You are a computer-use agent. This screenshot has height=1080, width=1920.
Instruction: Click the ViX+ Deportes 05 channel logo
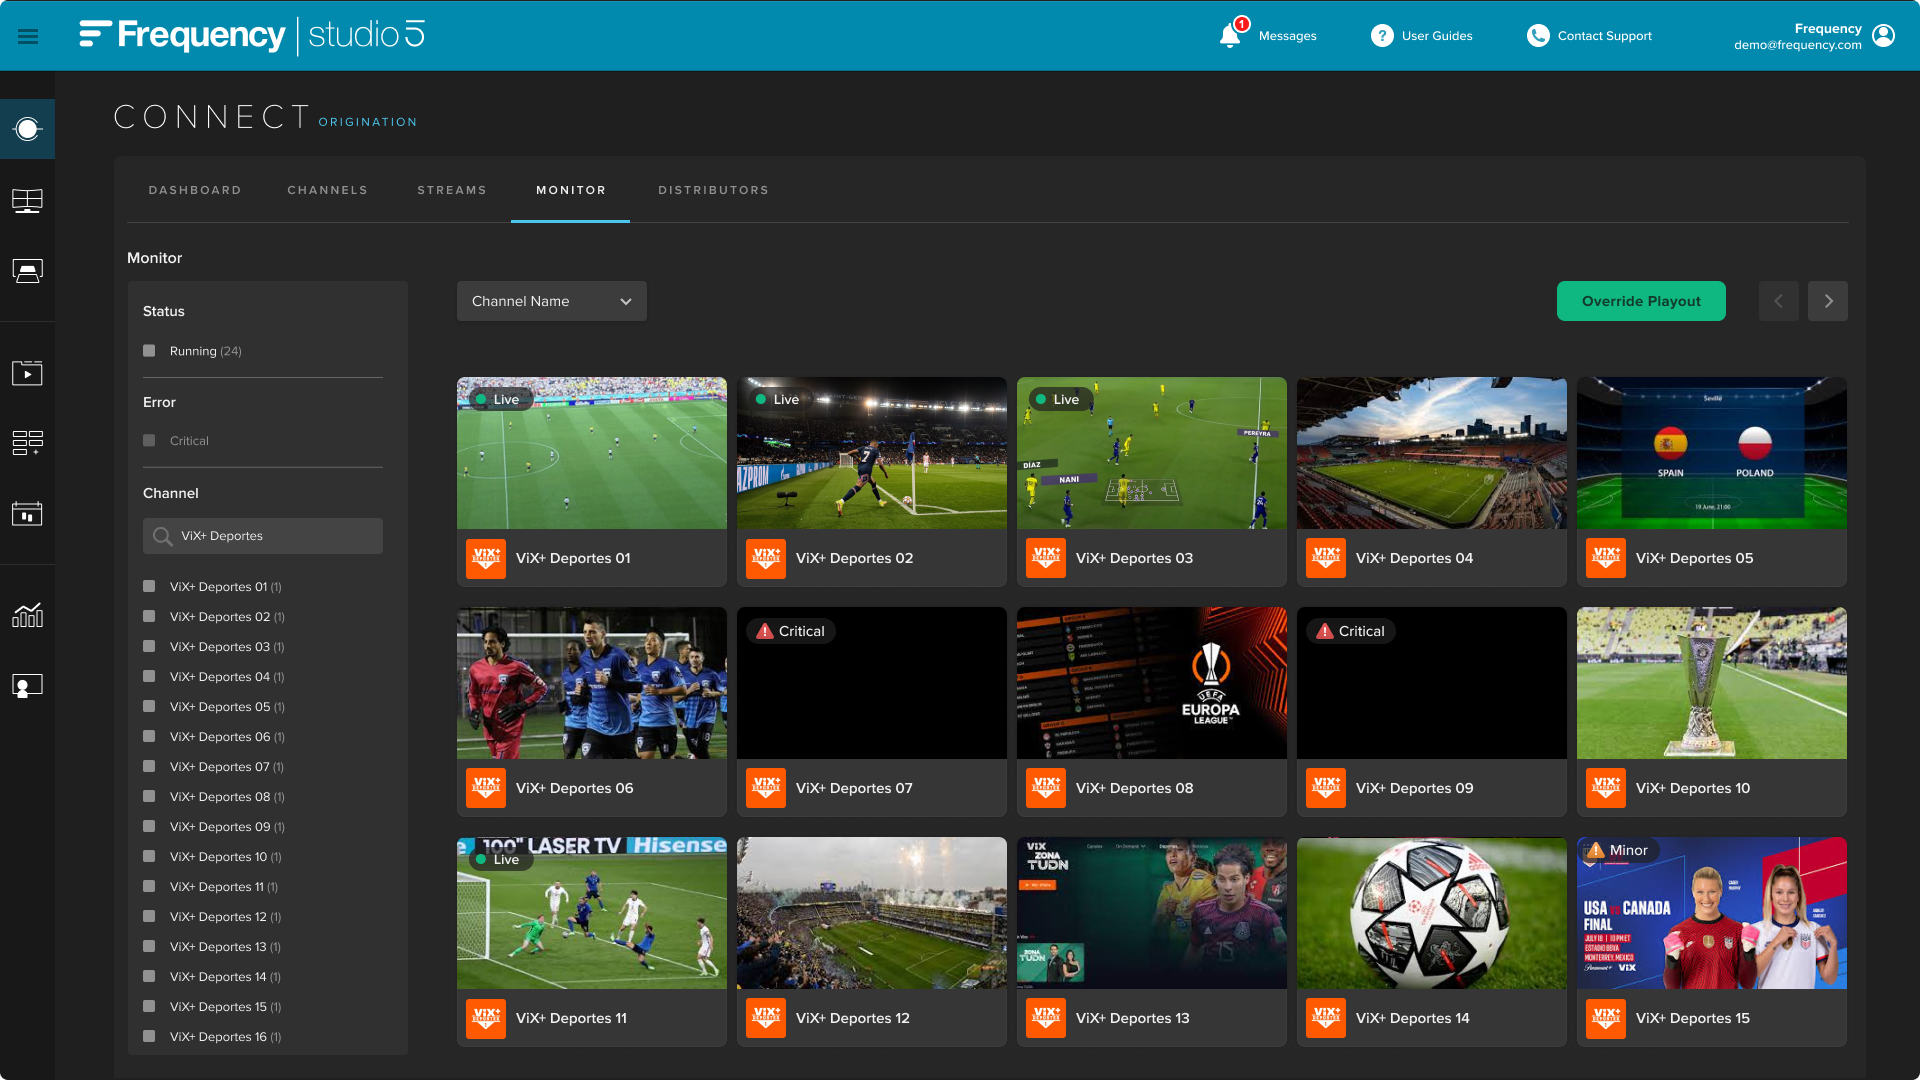(1606, 558)
